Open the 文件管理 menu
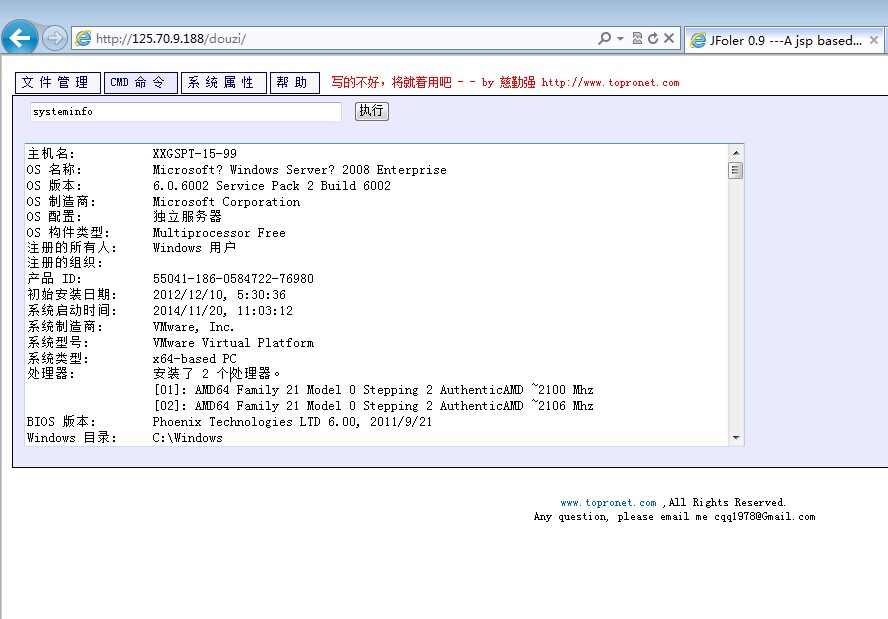The image size is (888, 619). click(58, 83)
